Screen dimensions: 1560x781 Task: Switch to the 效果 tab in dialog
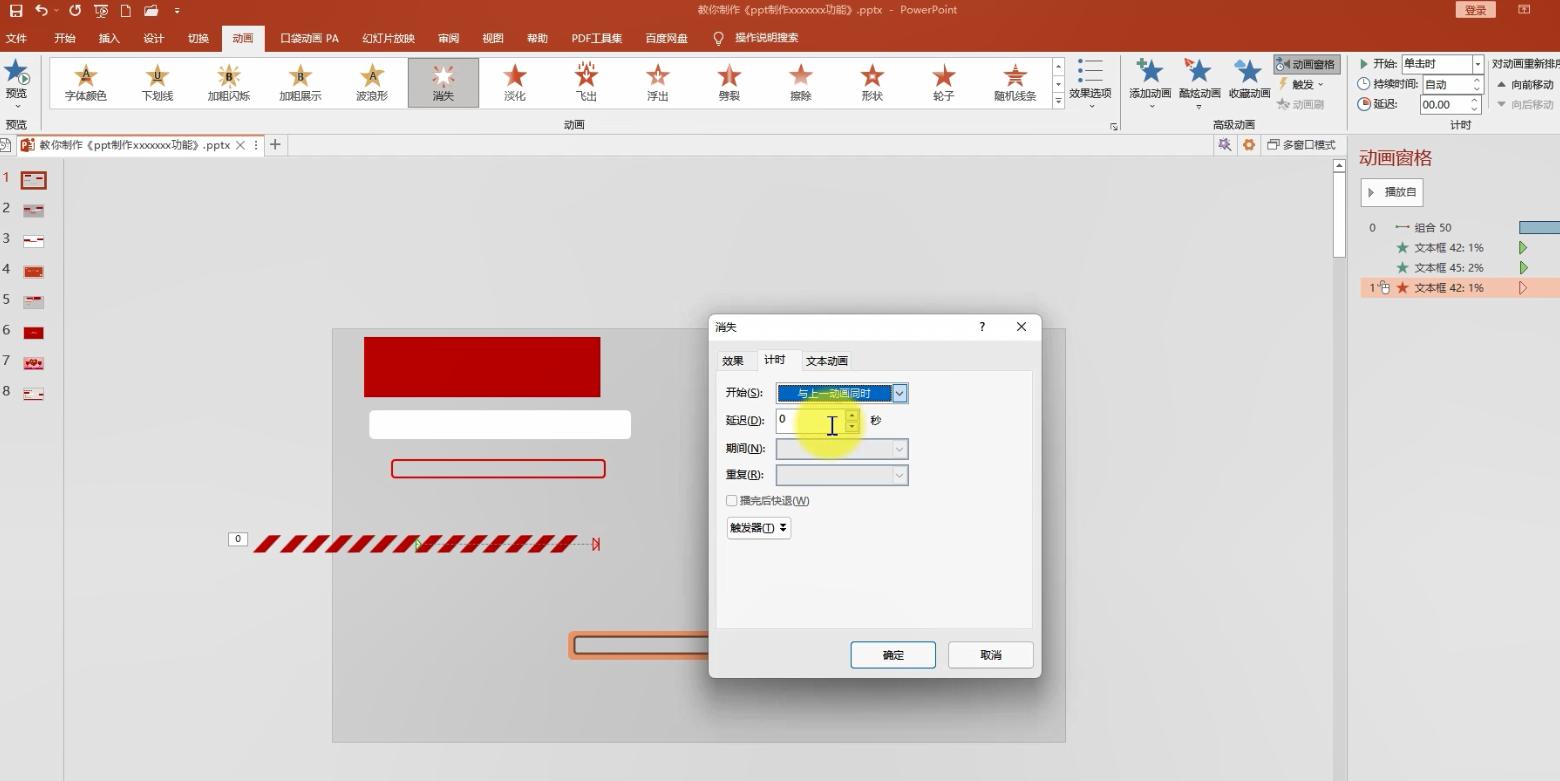pyautogui.click(x=733, y=361)
